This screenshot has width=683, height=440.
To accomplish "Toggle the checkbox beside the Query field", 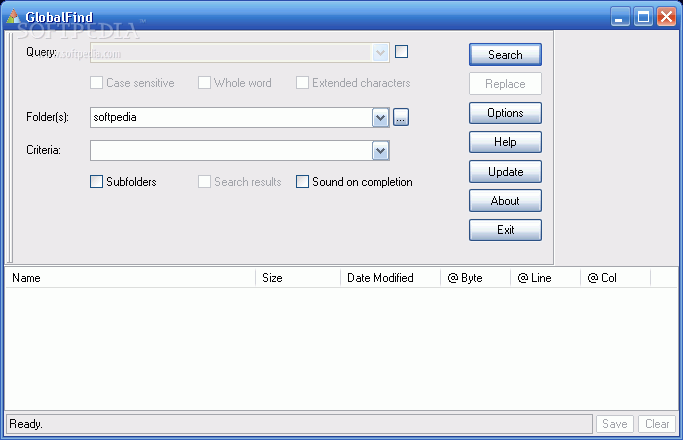I will 402,52.
